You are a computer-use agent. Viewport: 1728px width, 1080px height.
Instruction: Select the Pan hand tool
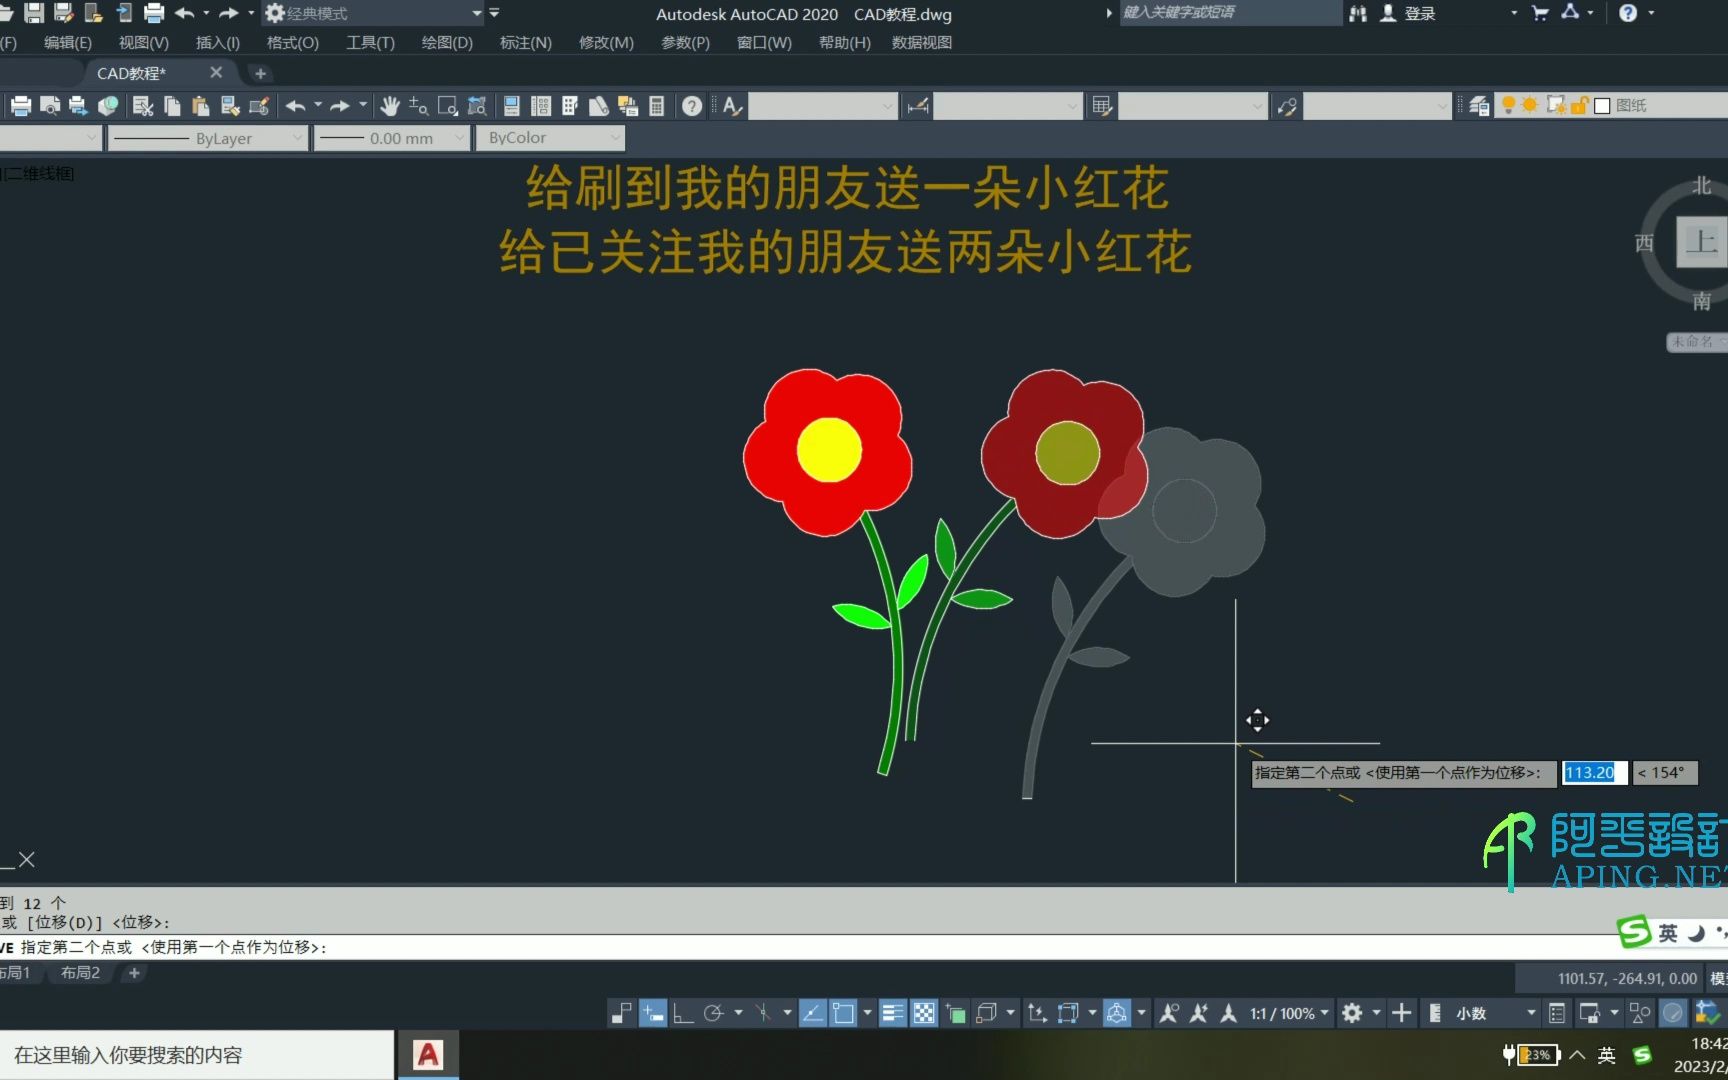390,106
